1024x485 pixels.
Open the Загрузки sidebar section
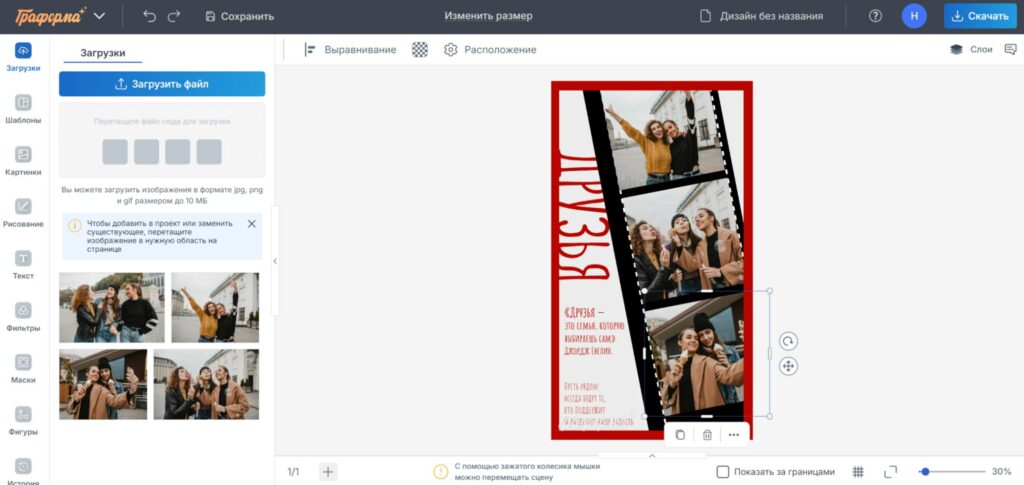tap(23, 57)
